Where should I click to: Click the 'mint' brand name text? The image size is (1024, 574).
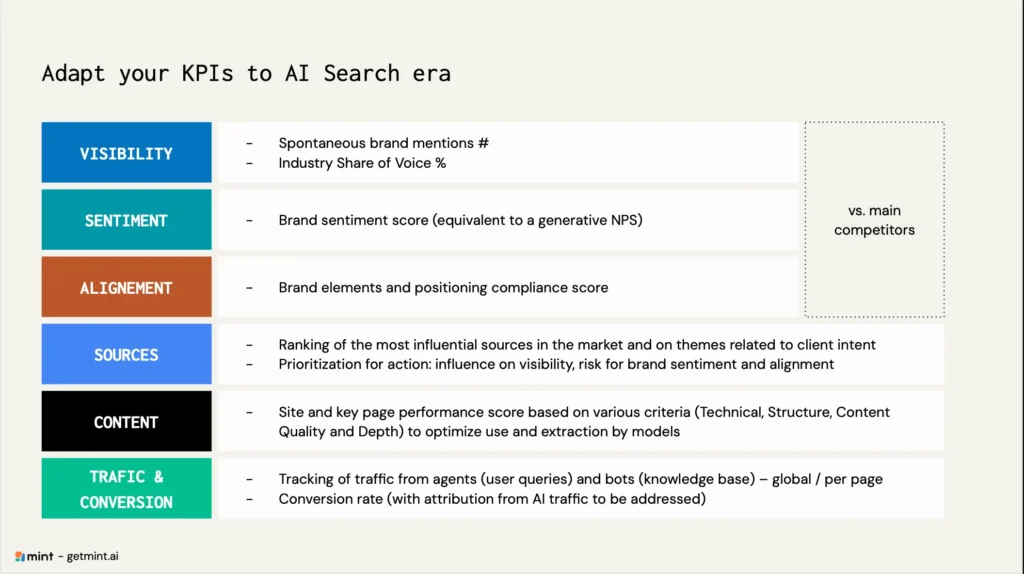tap(40, 556)
